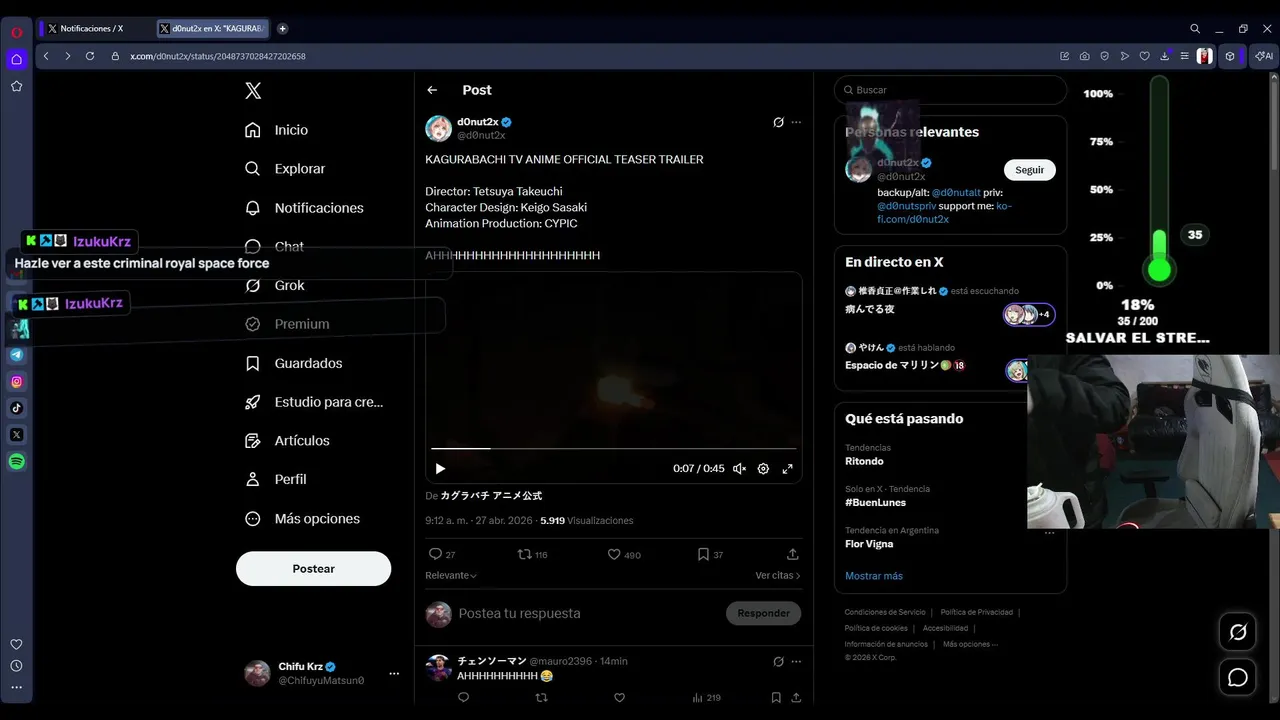
Task: Open Telegram in Opera sidebar
Action: tap(16, 355)
